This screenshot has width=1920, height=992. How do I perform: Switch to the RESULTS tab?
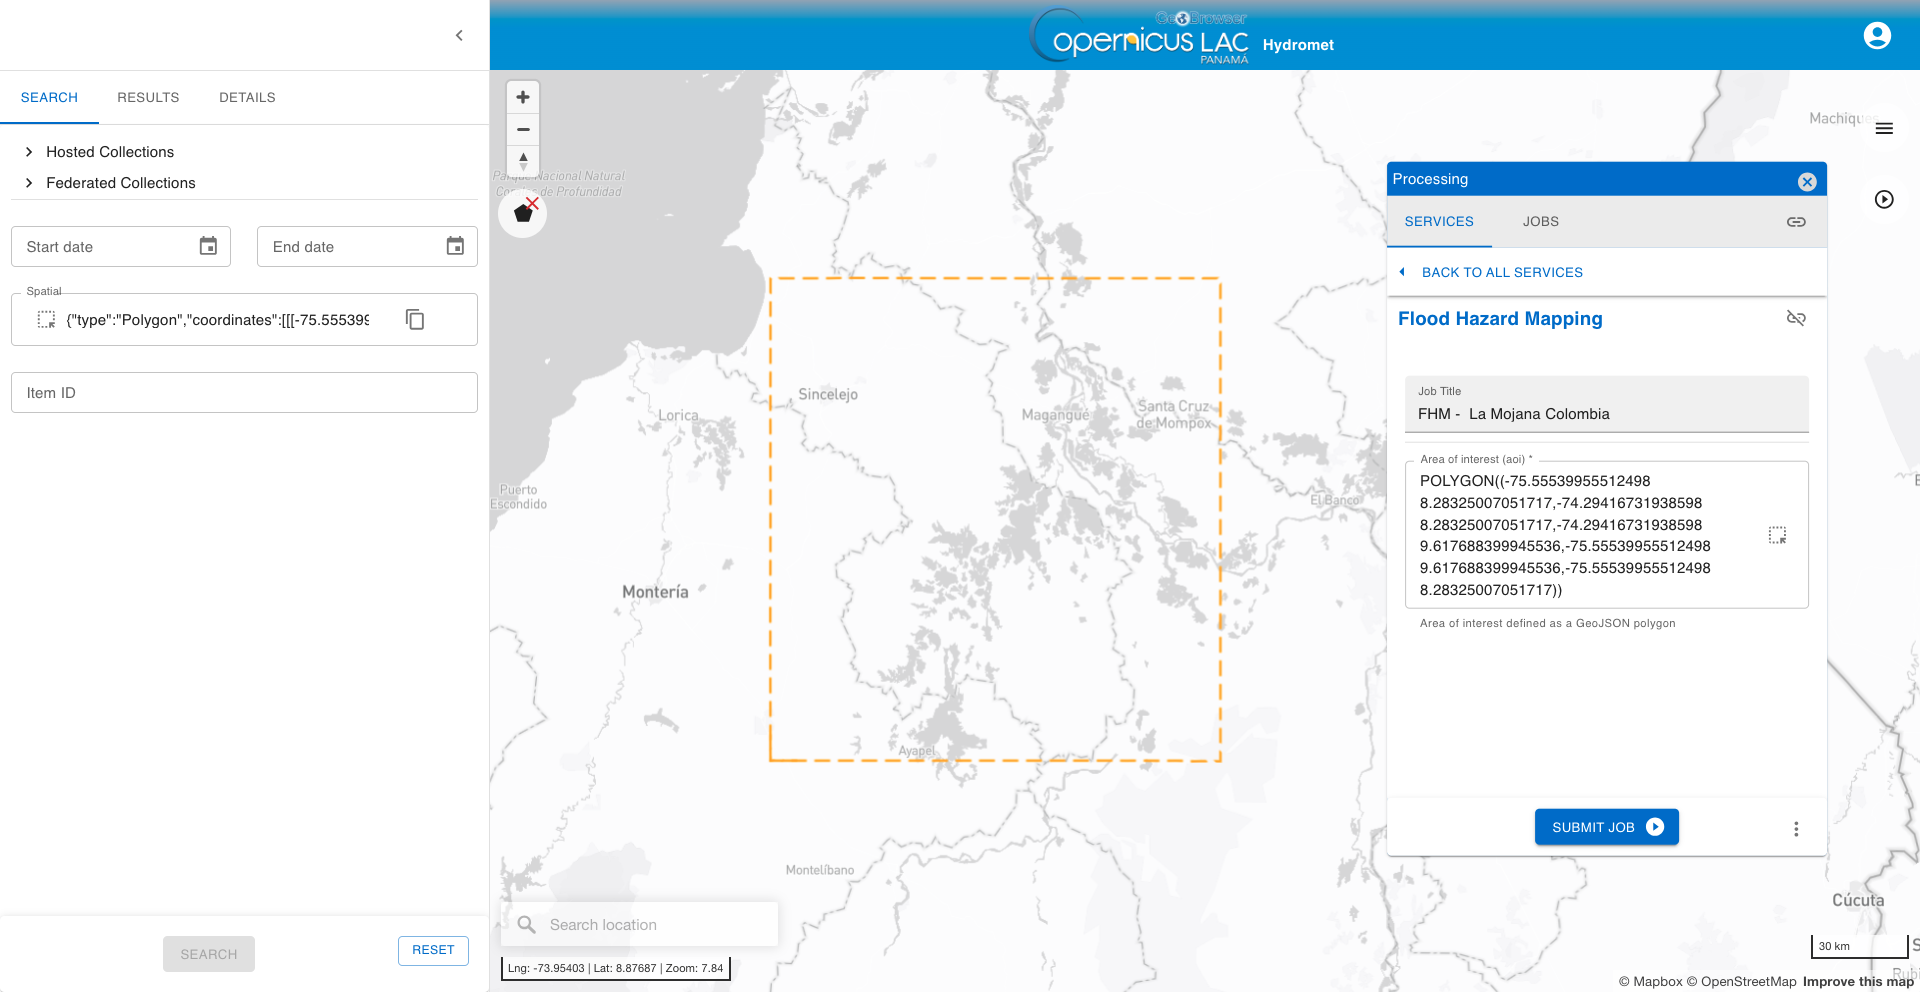(x=148, y=97)
